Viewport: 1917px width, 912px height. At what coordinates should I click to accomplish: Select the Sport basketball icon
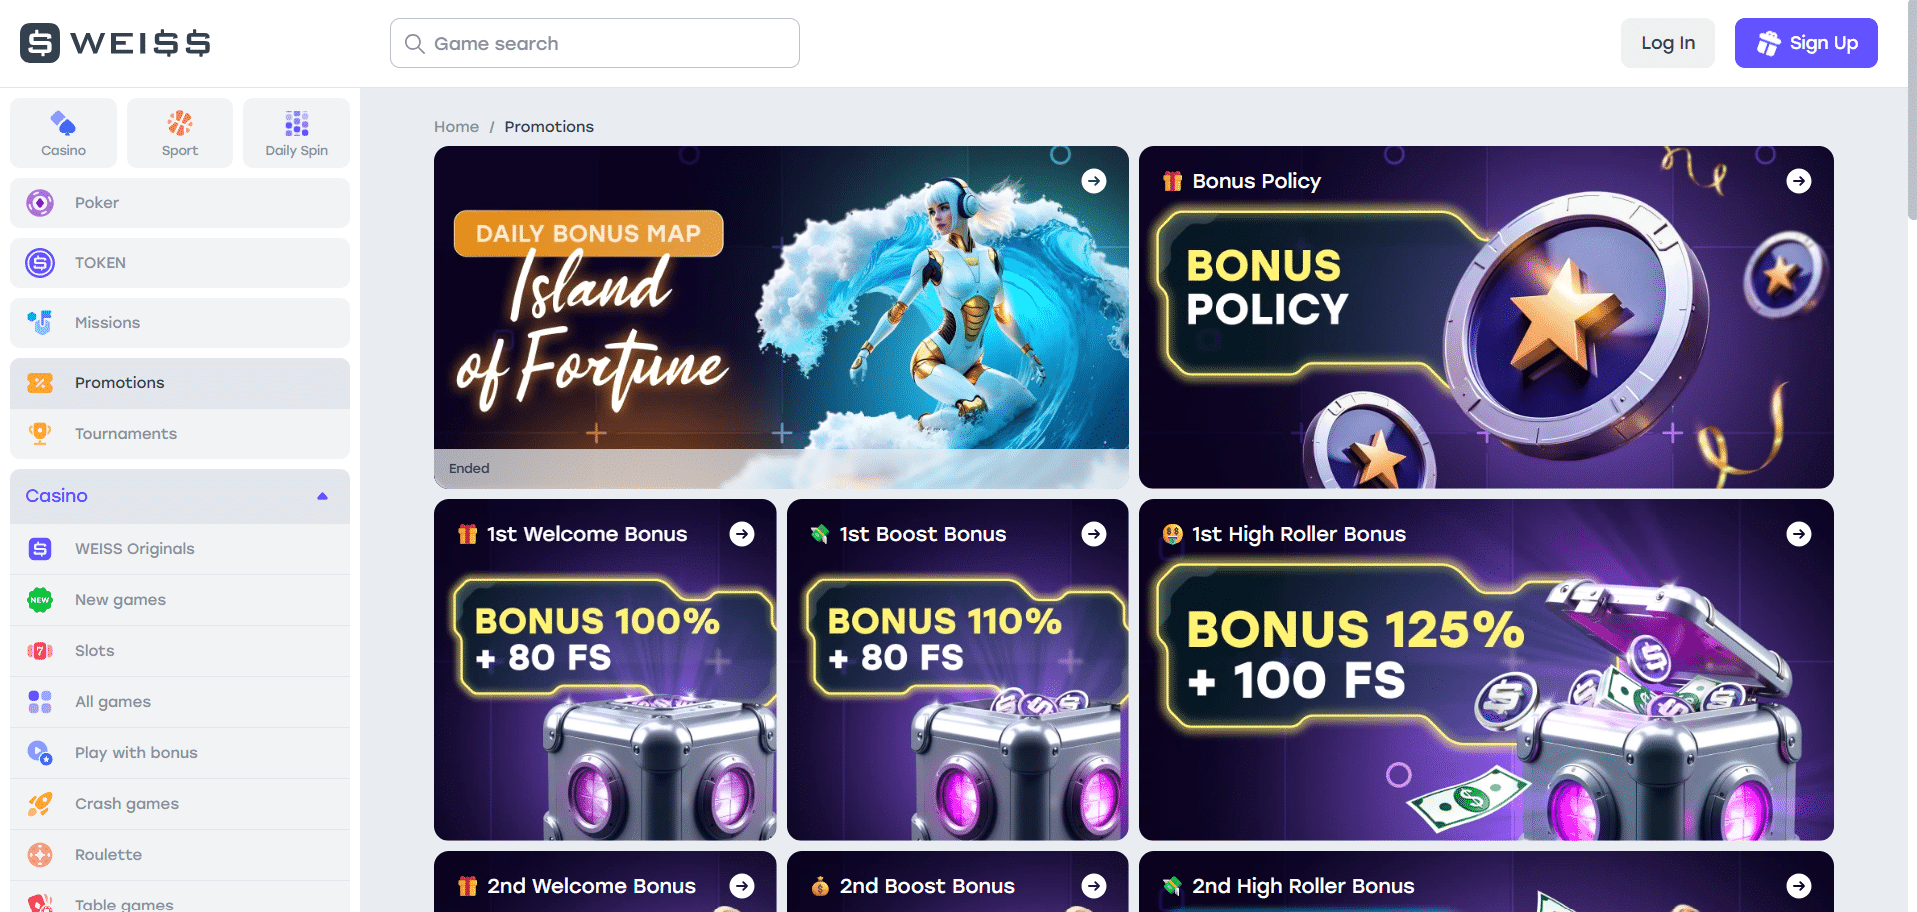180,124
